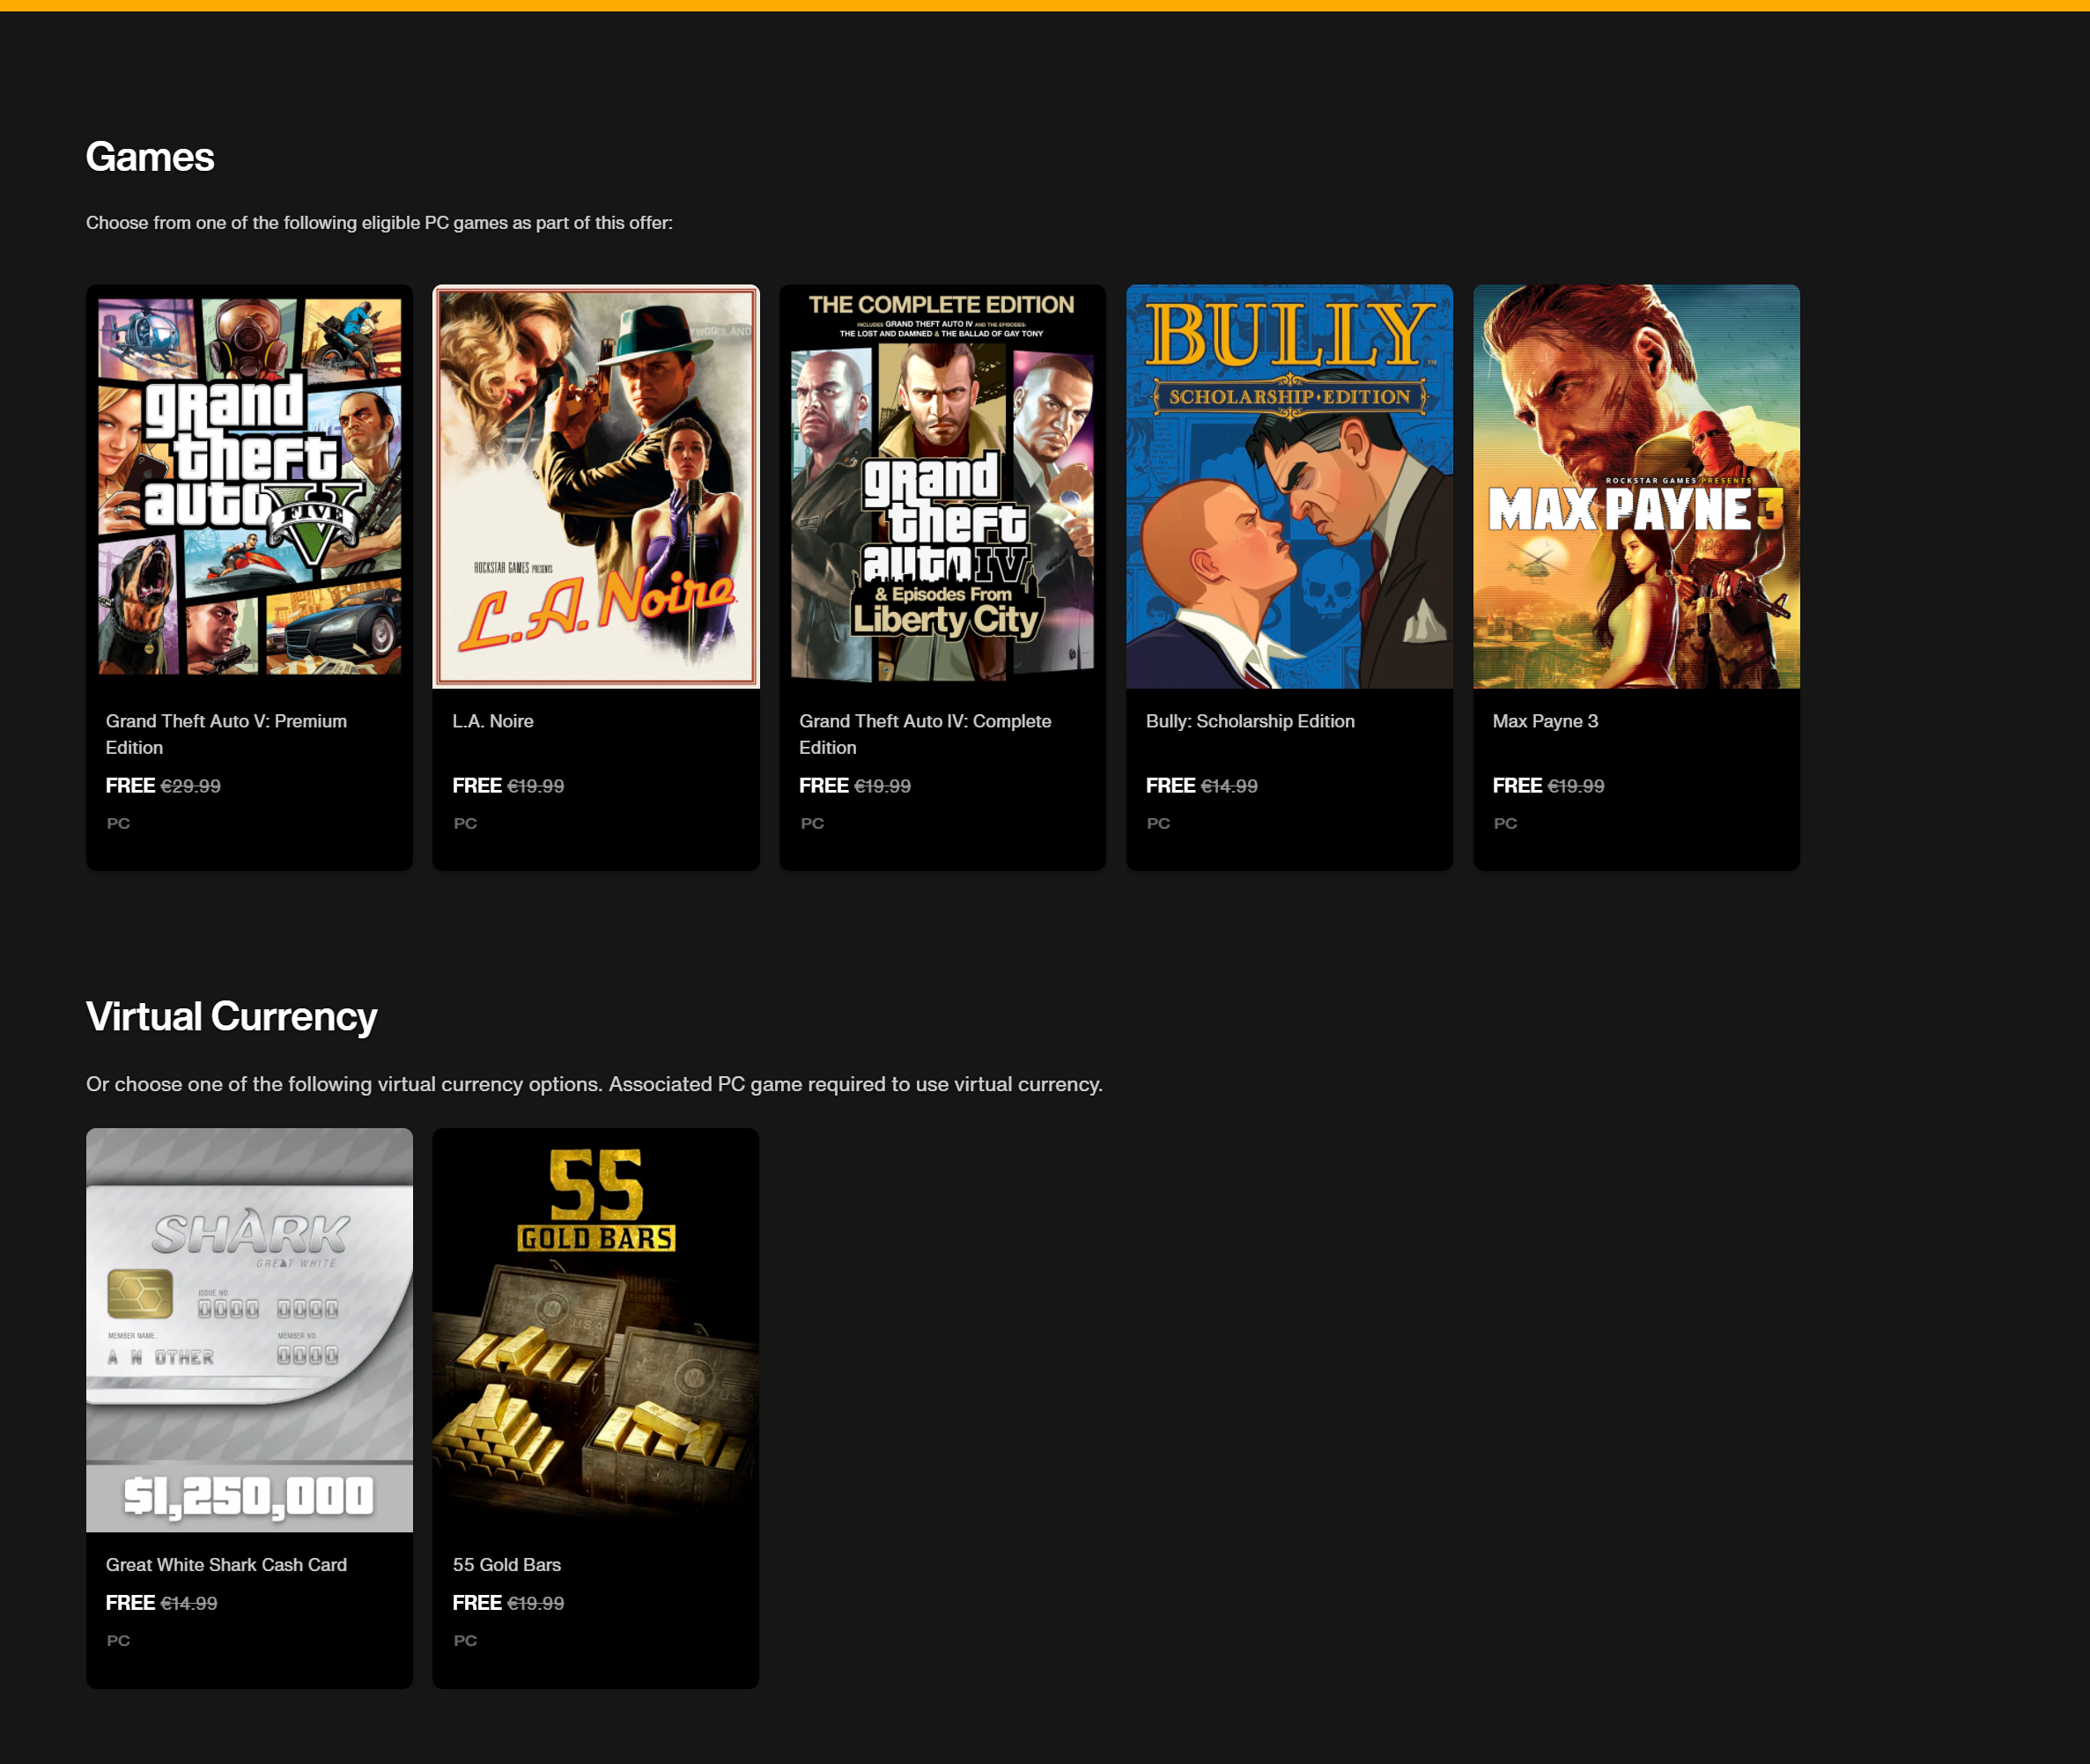Click the Bully: Scholarship Edition title link
Image resolution: width=2090 pixels, height=1764 pixels.
pos(1250,721)
